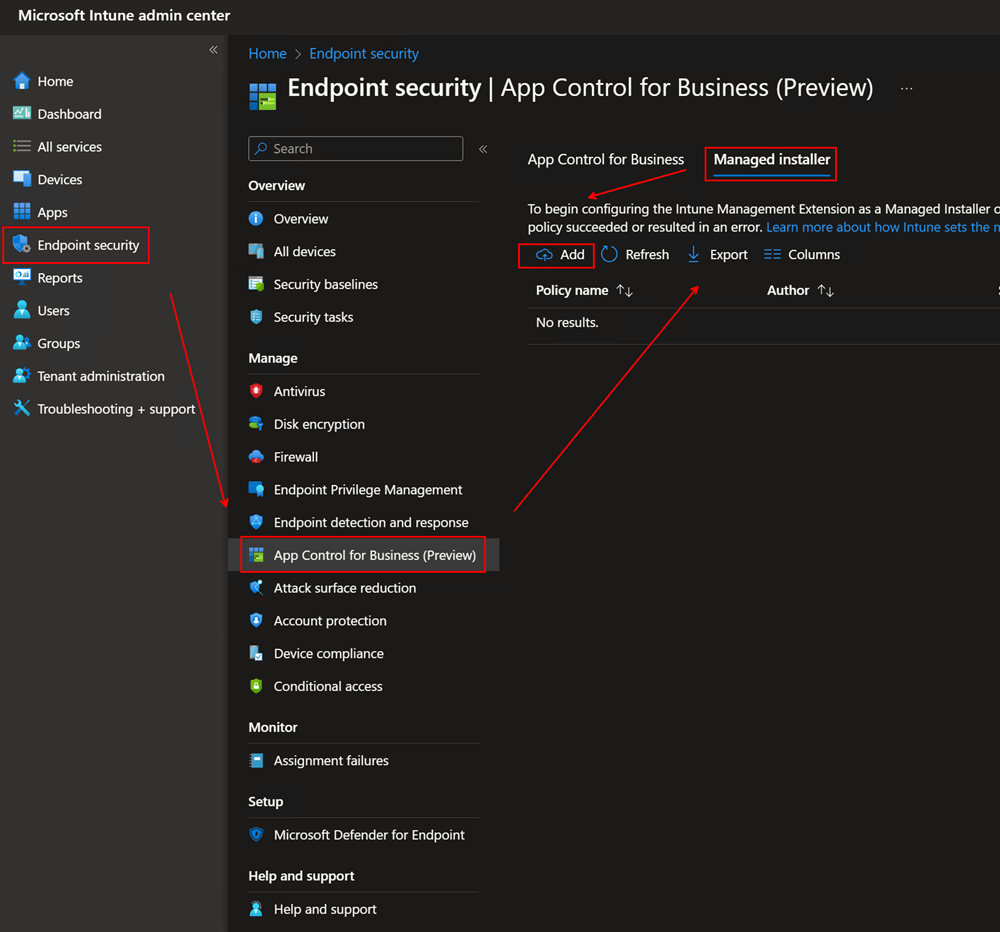Follow the Home breadcrumb link
The width and height of the screenshot is (1000, 932).
(267, 54)
